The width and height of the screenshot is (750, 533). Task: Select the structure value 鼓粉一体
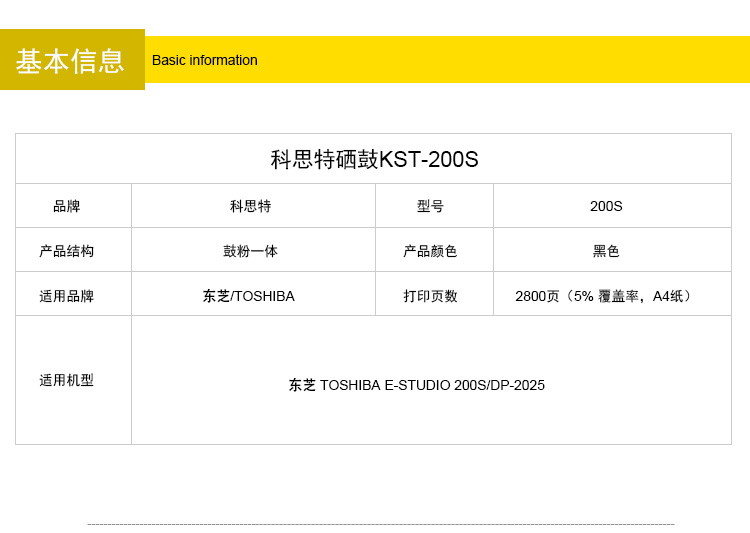(250, 251)
